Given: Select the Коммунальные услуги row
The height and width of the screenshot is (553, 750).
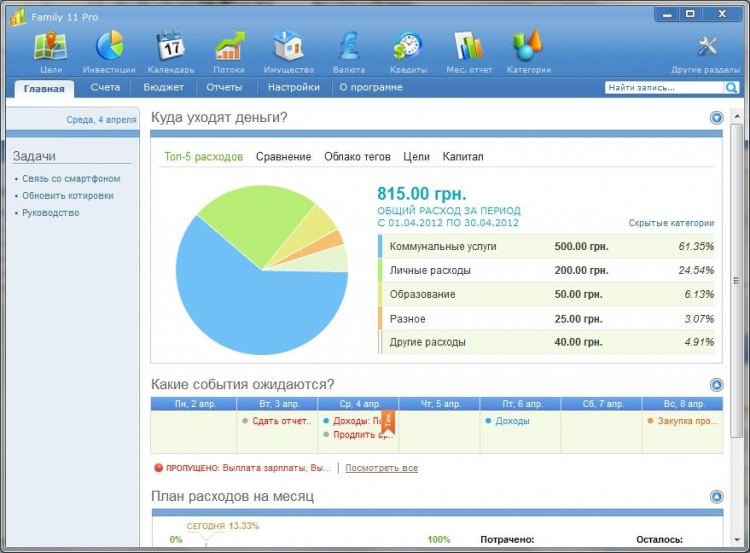Looking at the screenshot, I should [546, 246].
